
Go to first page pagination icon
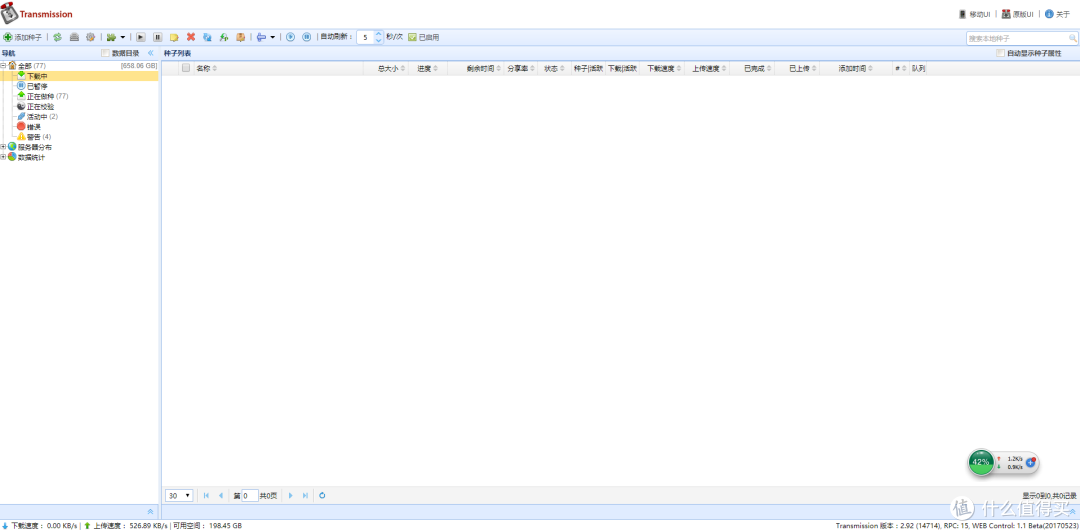(x=206, y=495)
